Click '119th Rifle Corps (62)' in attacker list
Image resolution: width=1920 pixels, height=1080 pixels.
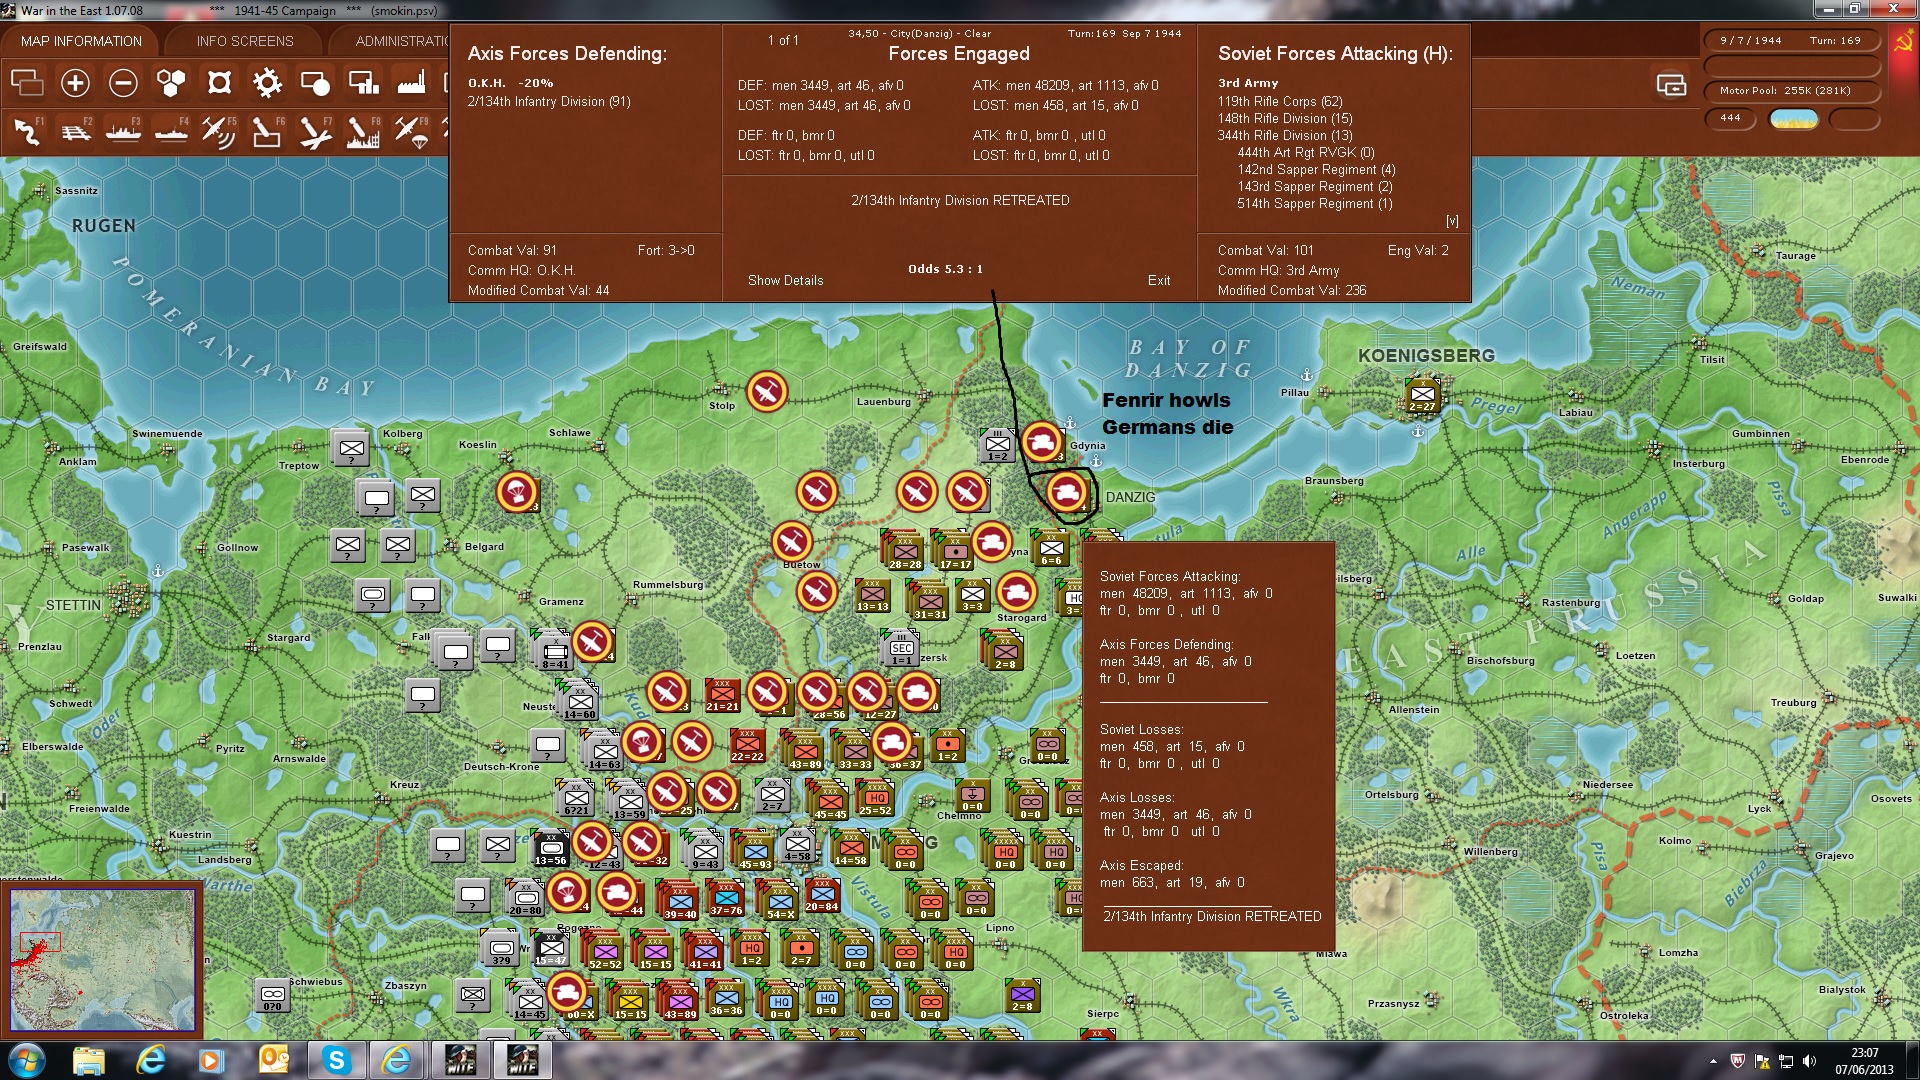click(1280, 101)
